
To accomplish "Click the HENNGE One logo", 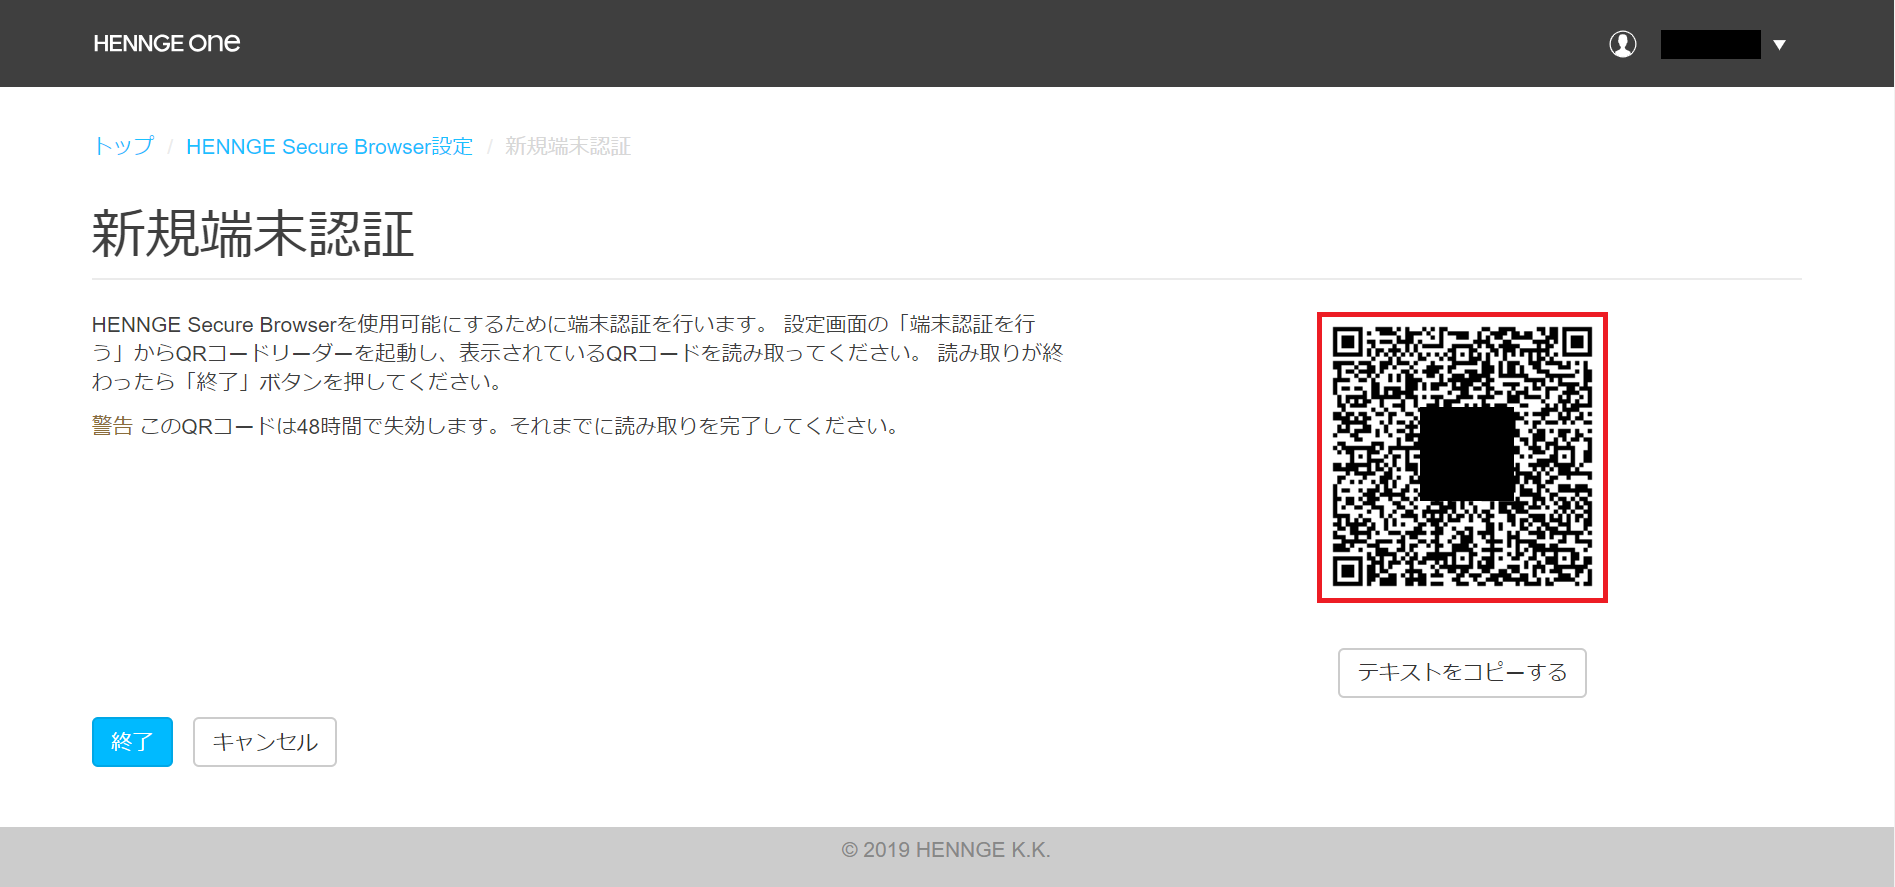I will 166,43.
